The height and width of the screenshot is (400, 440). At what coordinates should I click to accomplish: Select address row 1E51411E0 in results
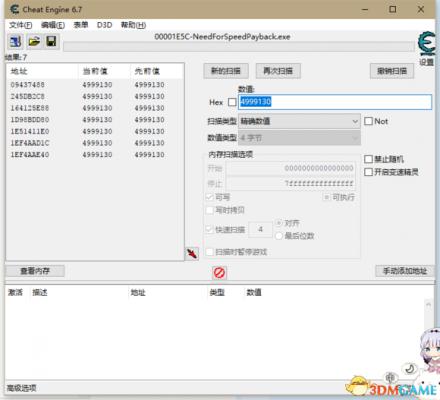95,131
